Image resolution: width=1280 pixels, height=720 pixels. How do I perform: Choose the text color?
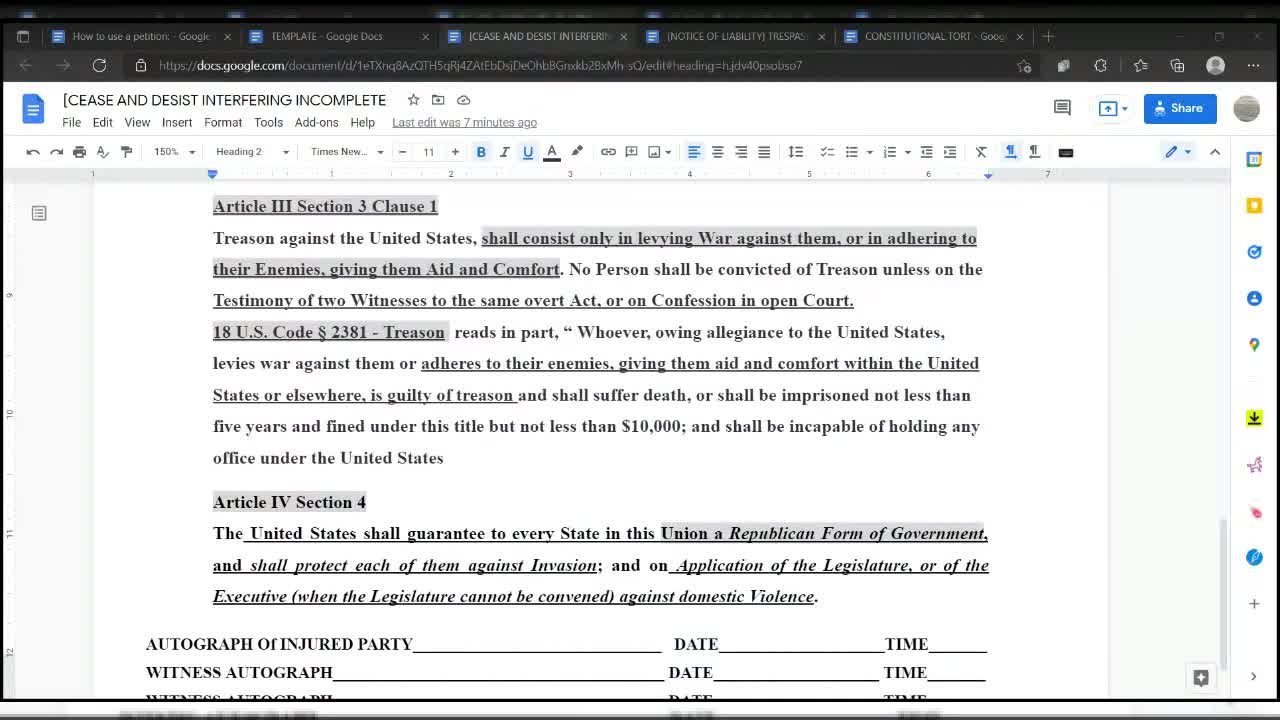551,152
